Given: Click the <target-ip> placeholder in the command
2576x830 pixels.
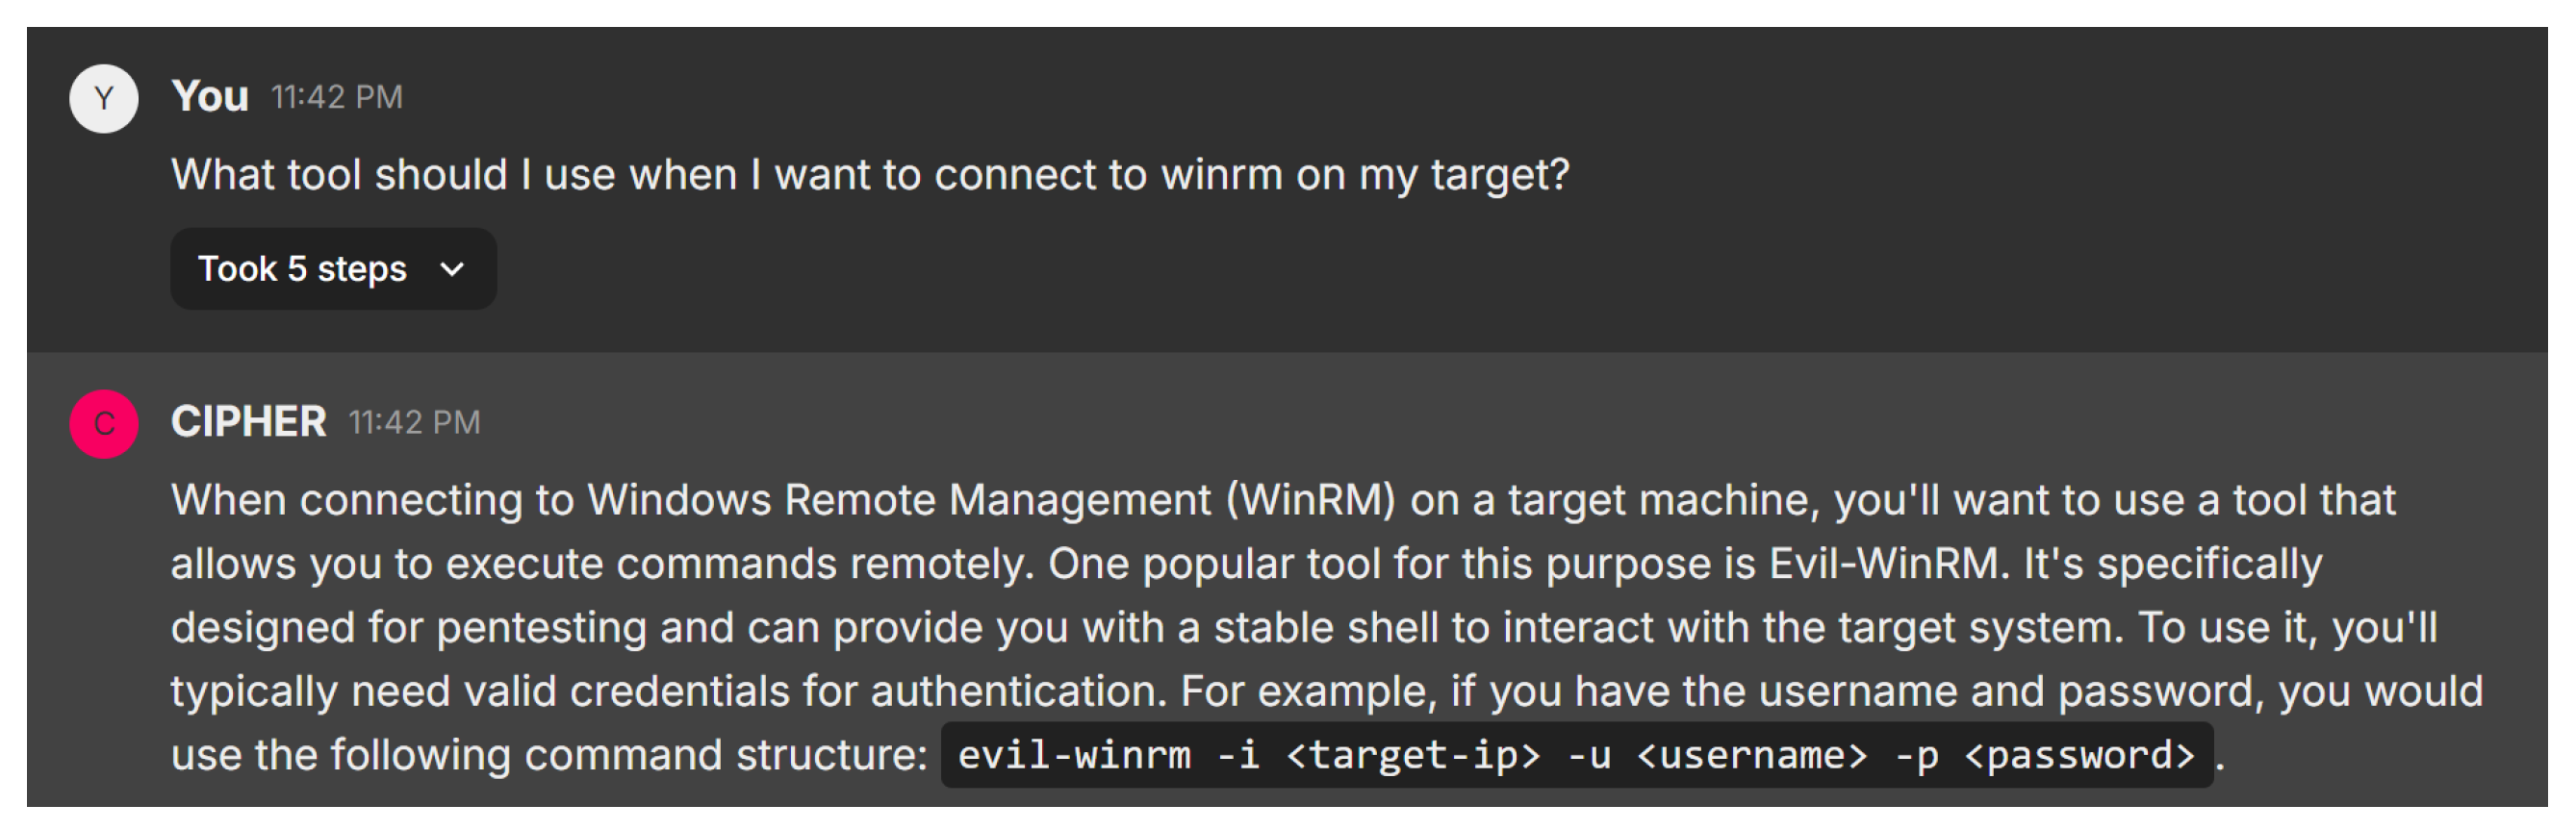Looking at the screenshot, I should (1412, 754).
